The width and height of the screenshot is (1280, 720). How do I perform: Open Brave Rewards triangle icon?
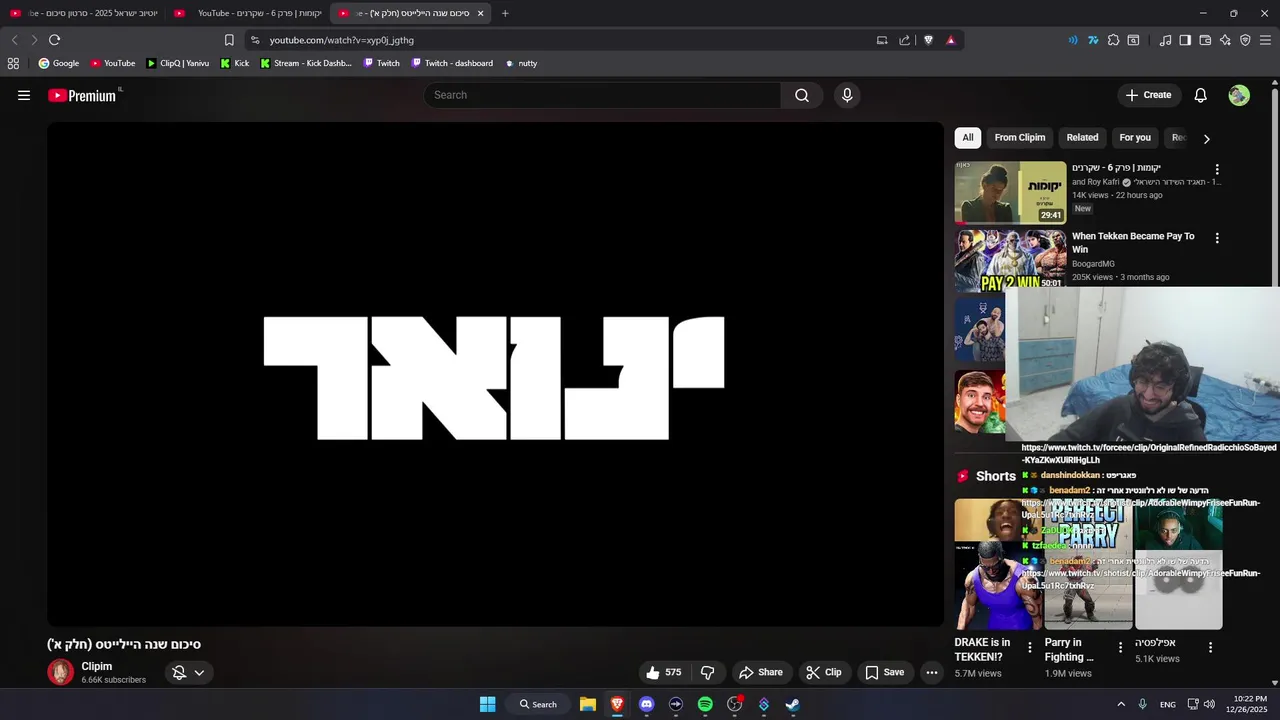[x=950, y=40]
